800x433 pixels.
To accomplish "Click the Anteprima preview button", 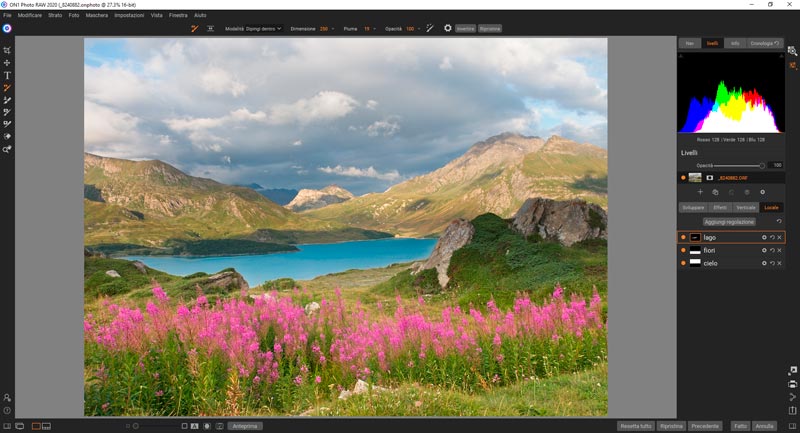I will tap(245, 426).
